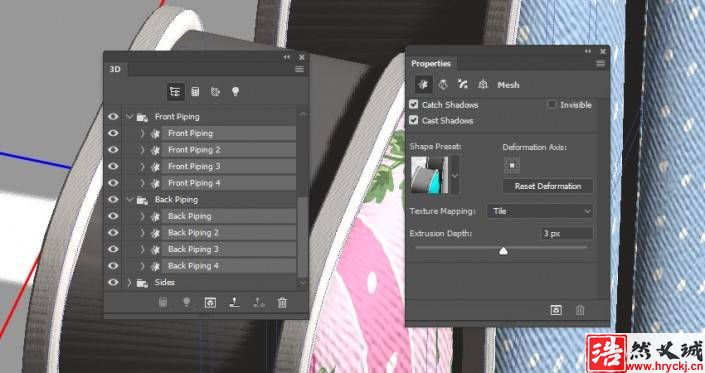Open the Deform tab in Properties

[443, 84]
